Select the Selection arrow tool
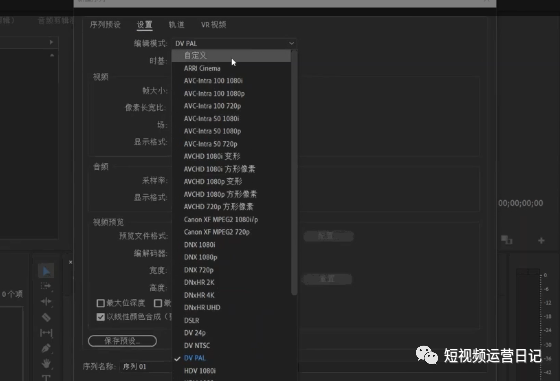 (x=46, y=271)
